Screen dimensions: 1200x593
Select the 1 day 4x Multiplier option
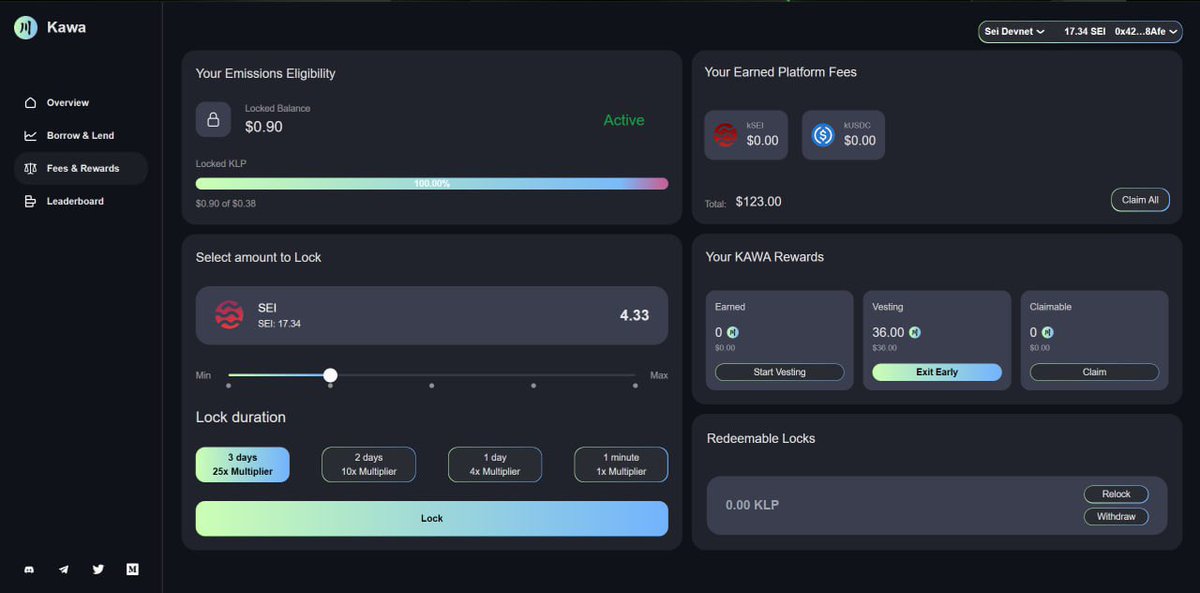tap(495, 464)
